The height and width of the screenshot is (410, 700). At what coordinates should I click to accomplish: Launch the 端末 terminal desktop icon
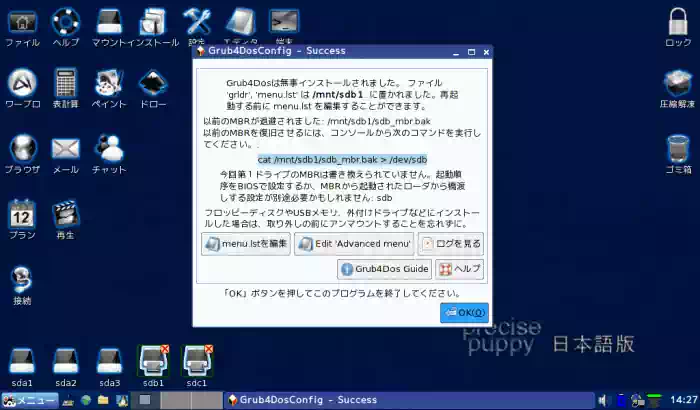coord(284,21)
